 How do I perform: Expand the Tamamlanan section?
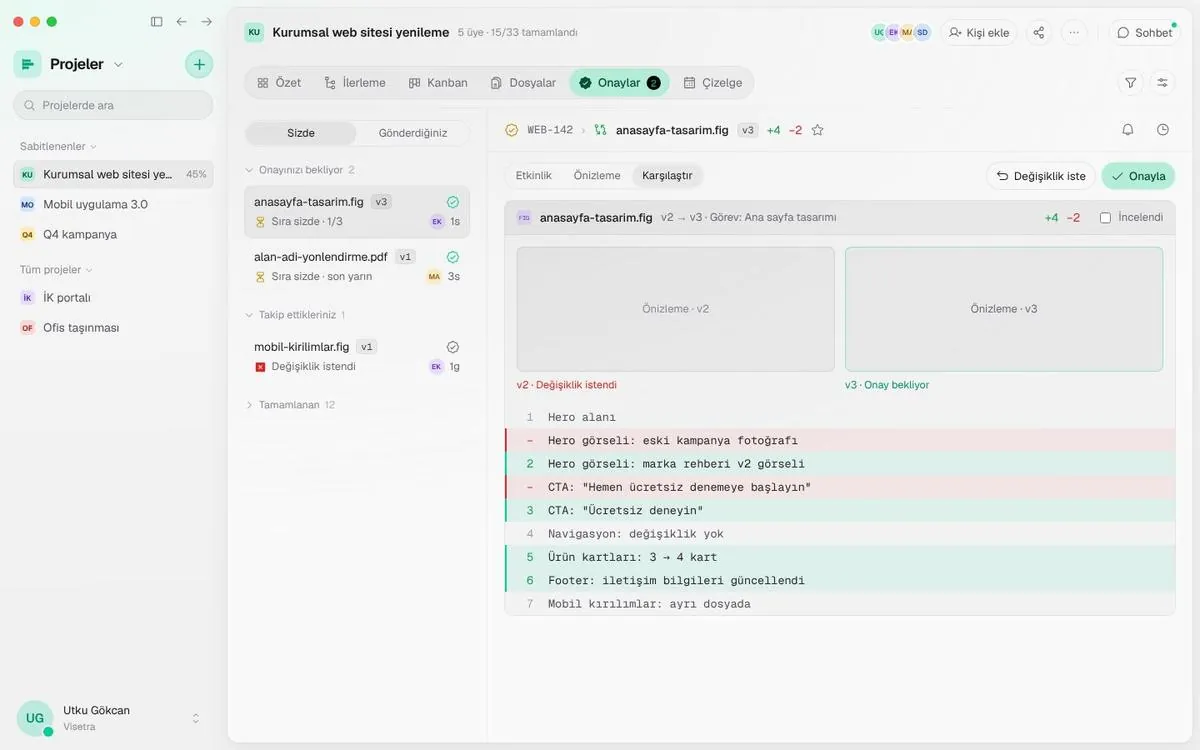(x=290, y=405)
